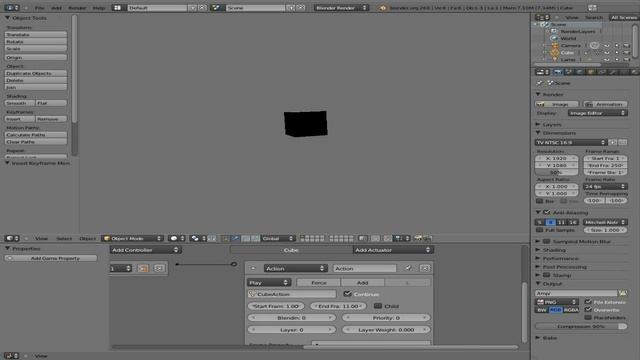
Task: Click the Translate button
Action: point(36,35)
